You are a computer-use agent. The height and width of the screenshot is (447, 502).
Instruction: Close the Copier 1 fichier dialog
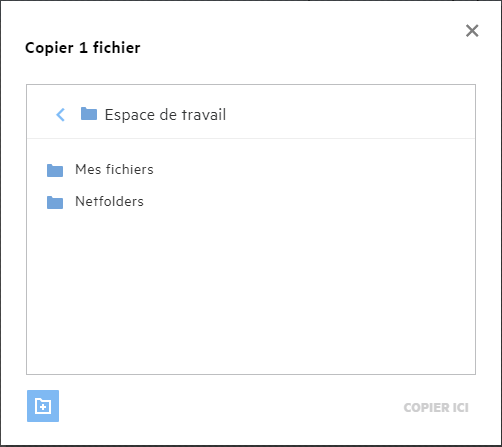pyautogui.click(x=472, y=31)
